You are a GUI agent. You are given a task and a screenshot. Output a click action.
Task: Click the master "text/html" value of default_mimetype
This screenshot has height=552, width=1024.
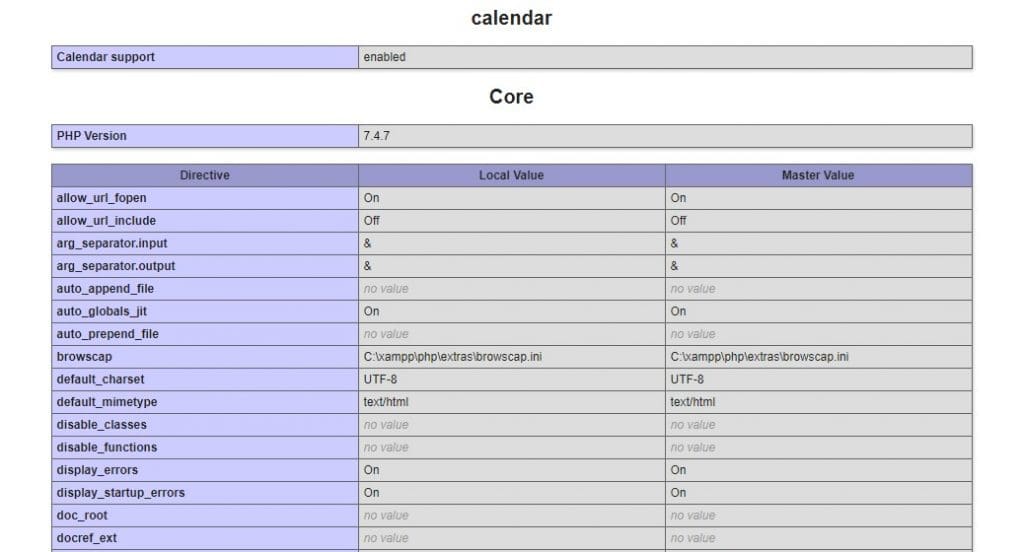click(x=693, y=402)
